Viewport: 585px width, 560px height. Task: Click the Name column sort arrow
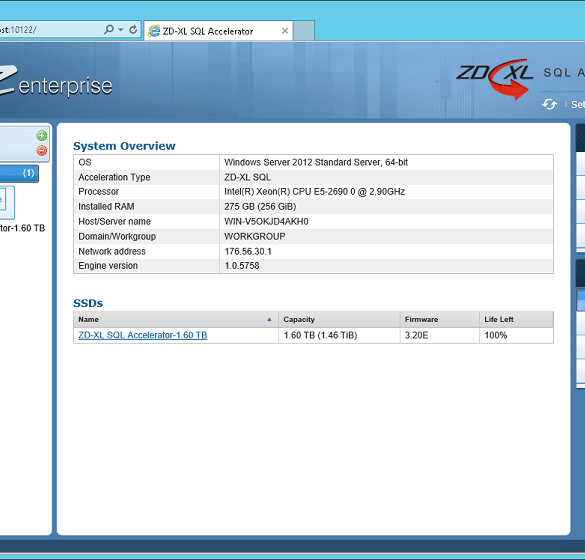pos(269,320)
